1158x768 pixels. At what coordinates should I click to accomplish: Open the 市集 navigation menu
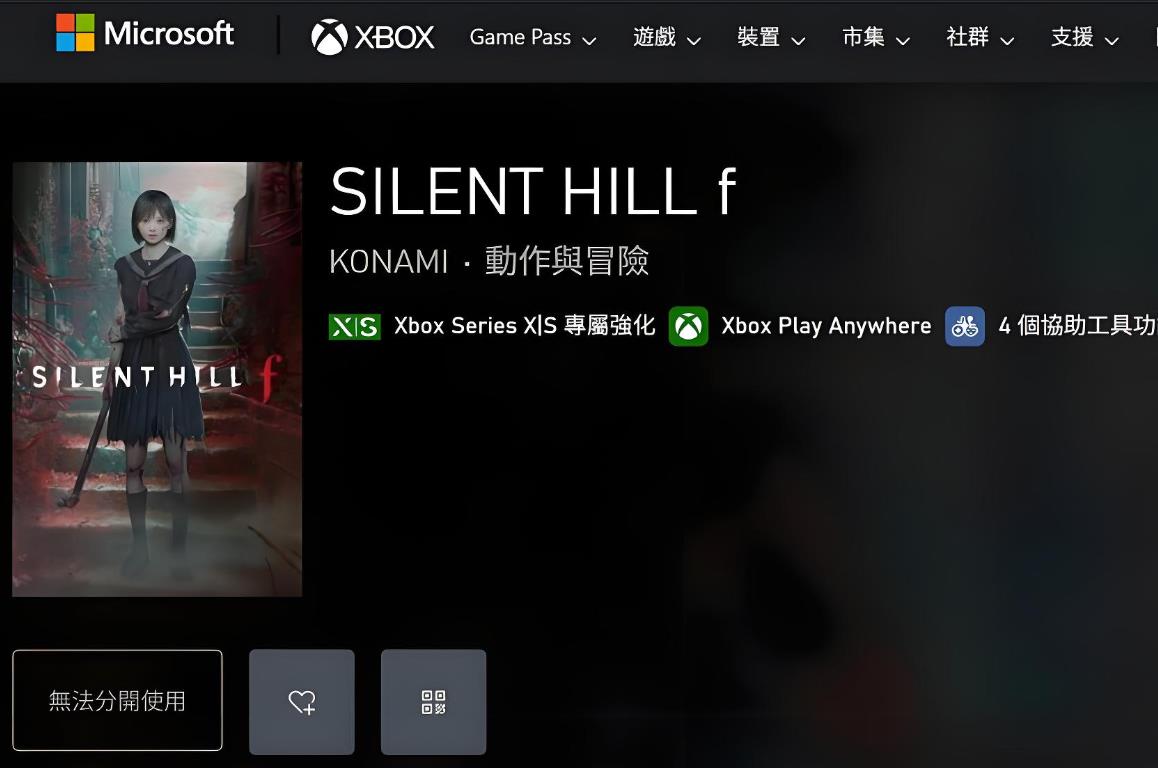(876, 38)
